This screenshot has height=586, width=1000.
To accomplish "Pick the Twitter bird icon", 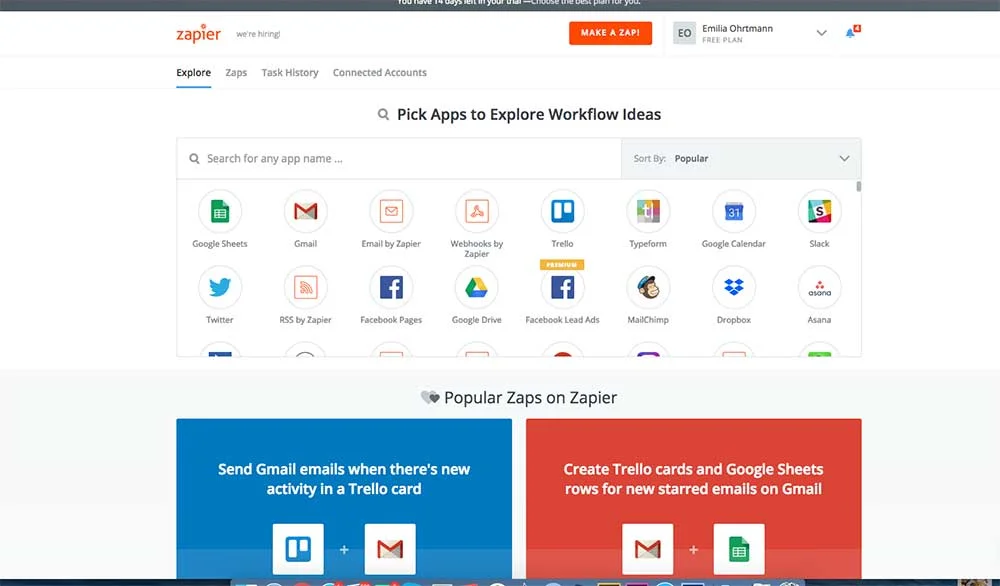I will 220,287.
